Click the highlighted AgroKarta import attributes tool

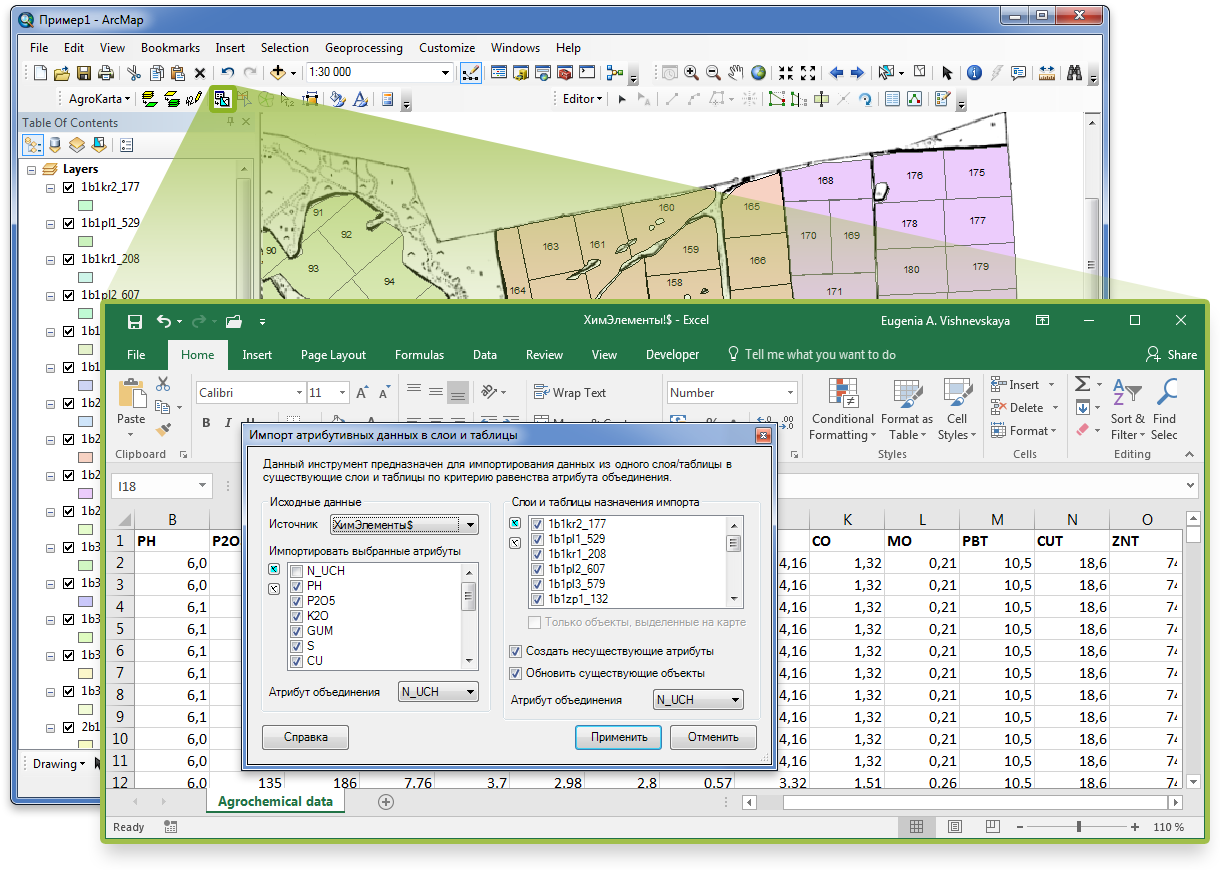point(222,98)
